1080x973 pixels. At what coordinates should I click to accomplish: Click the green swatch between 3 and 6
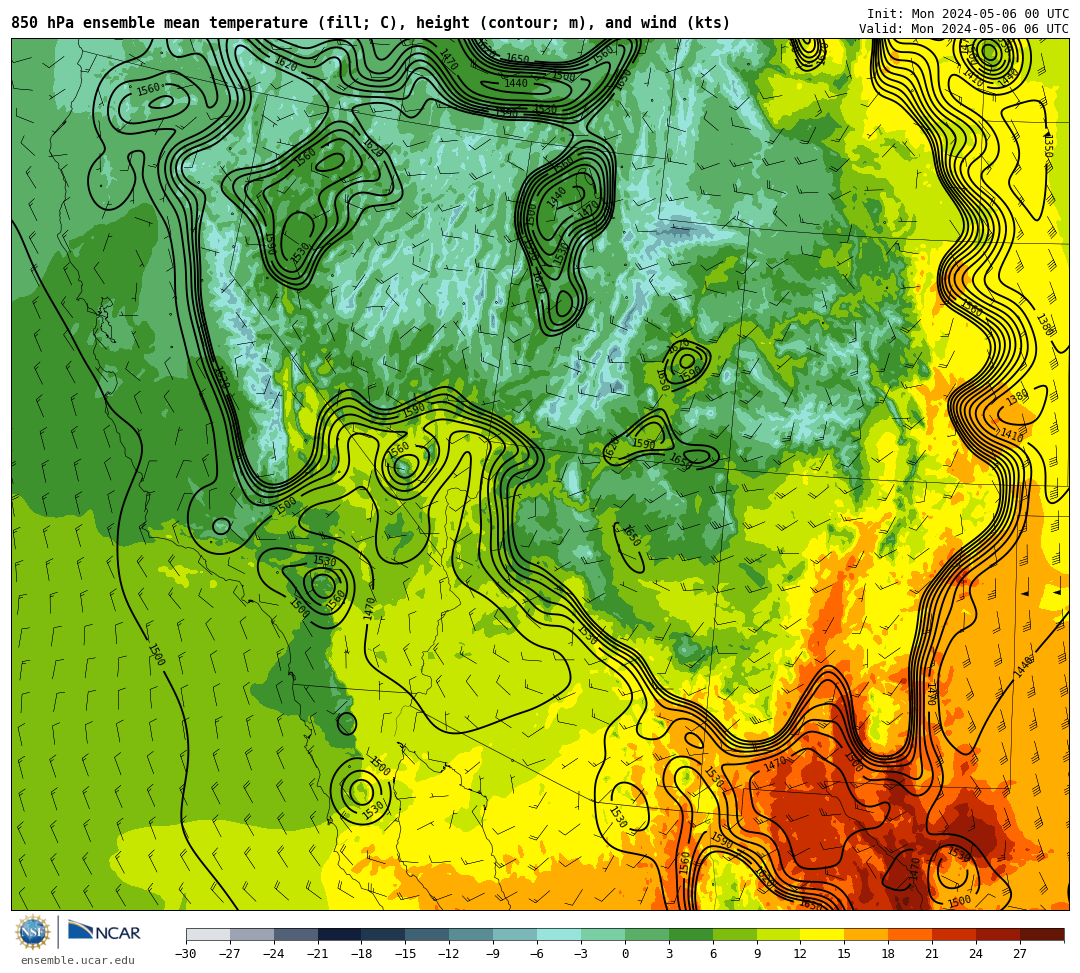click(x=691, y=934)
